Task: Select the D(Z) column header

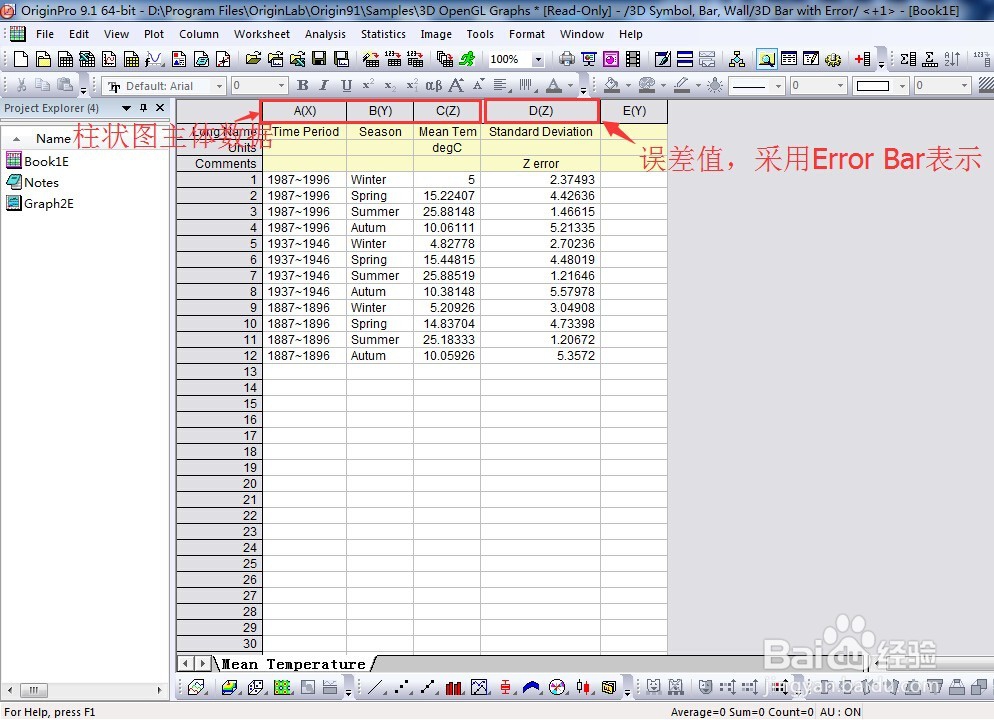Action: click(541, 111)
